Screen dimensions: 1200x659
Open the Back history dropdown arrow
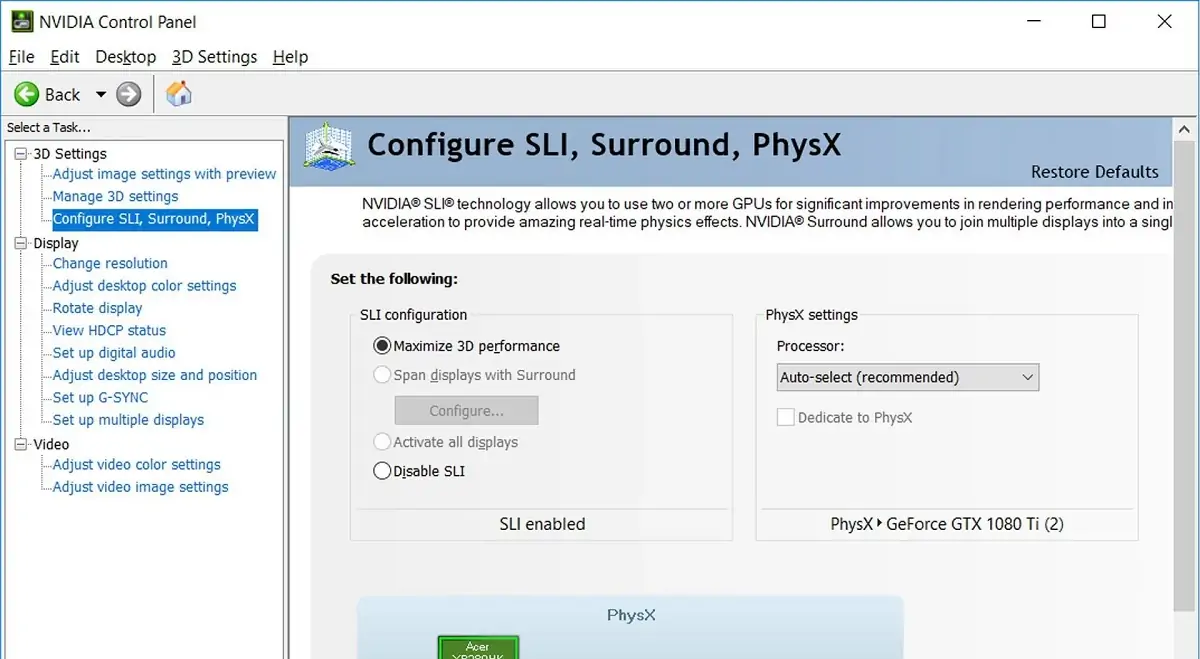100,95
